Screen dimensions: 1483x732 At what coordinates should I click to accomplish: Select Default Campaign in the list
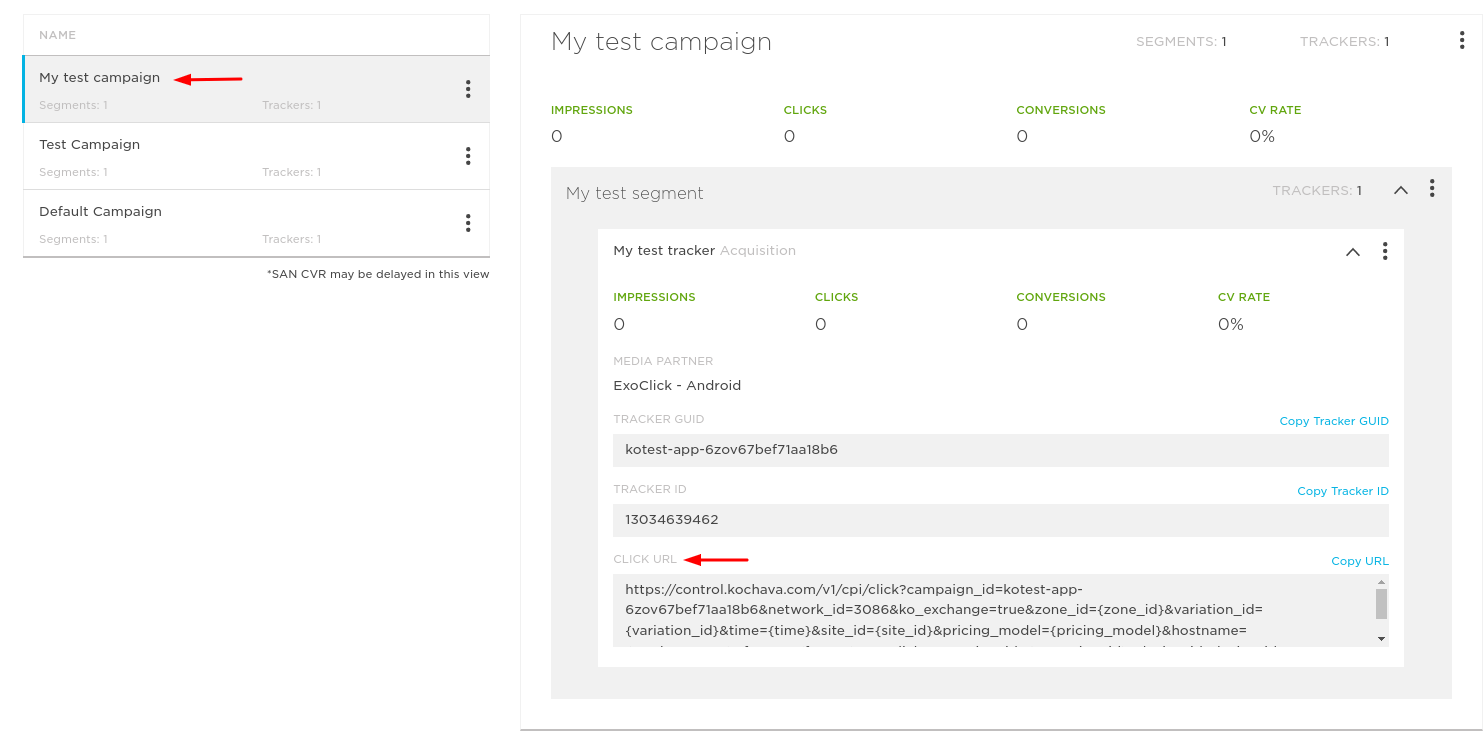coord(100,212)
